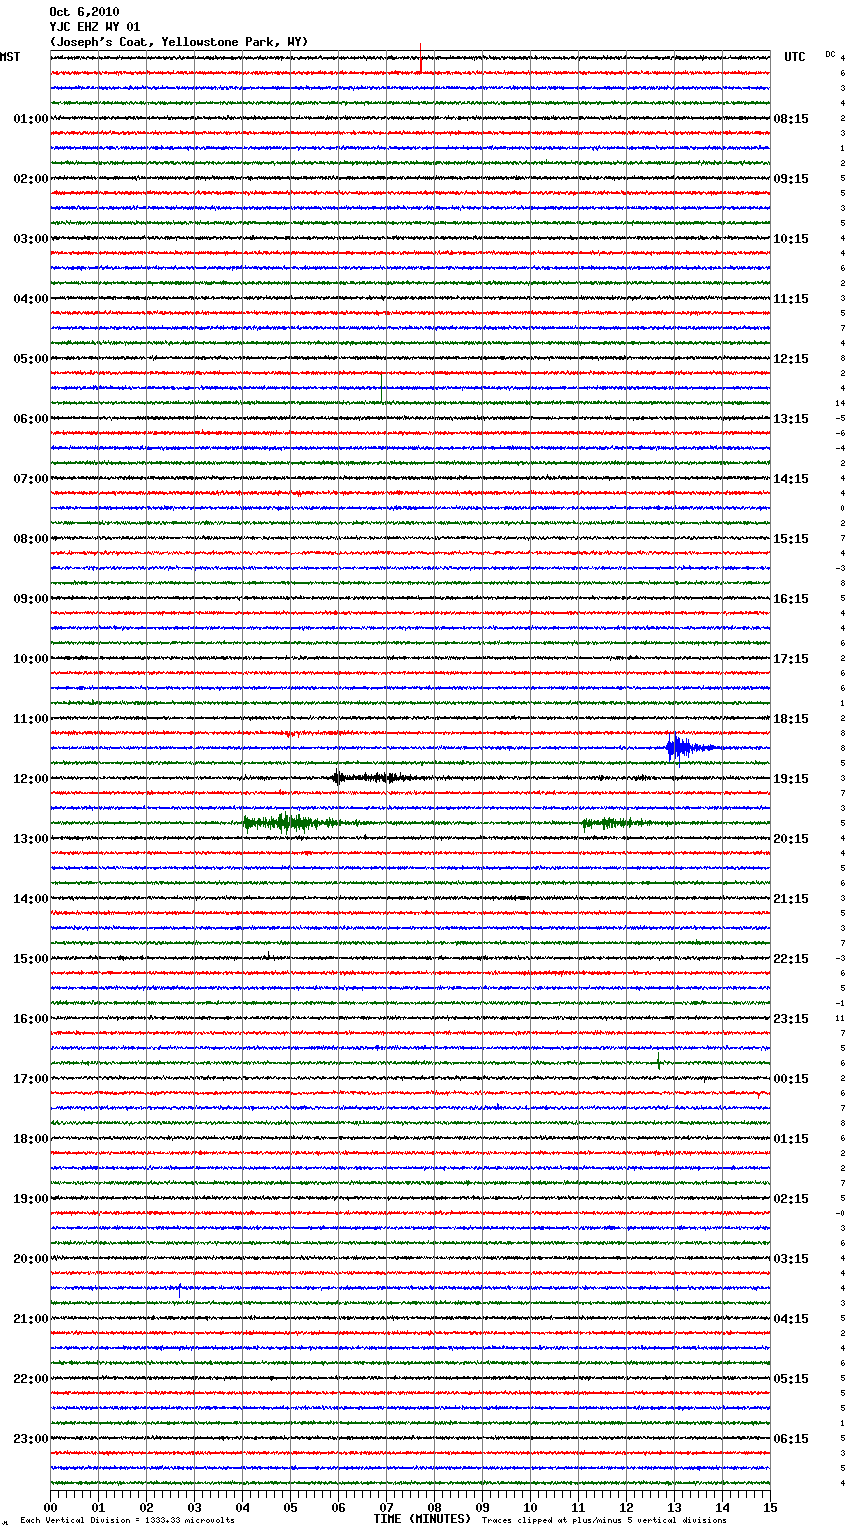Click the UTC label 10:15
Image resolution: width=850 pixels, height=1534 pixels.
point(791,239)
